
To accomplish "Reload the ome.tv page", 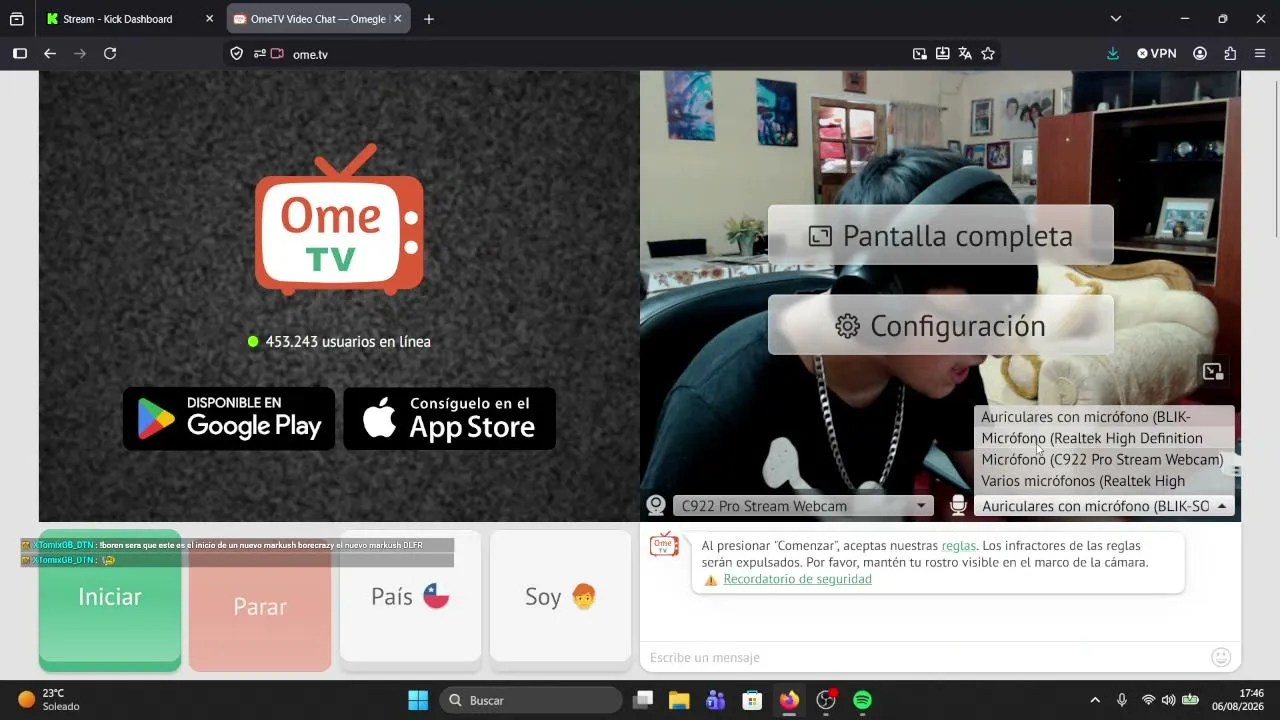I will pos(110,54).
